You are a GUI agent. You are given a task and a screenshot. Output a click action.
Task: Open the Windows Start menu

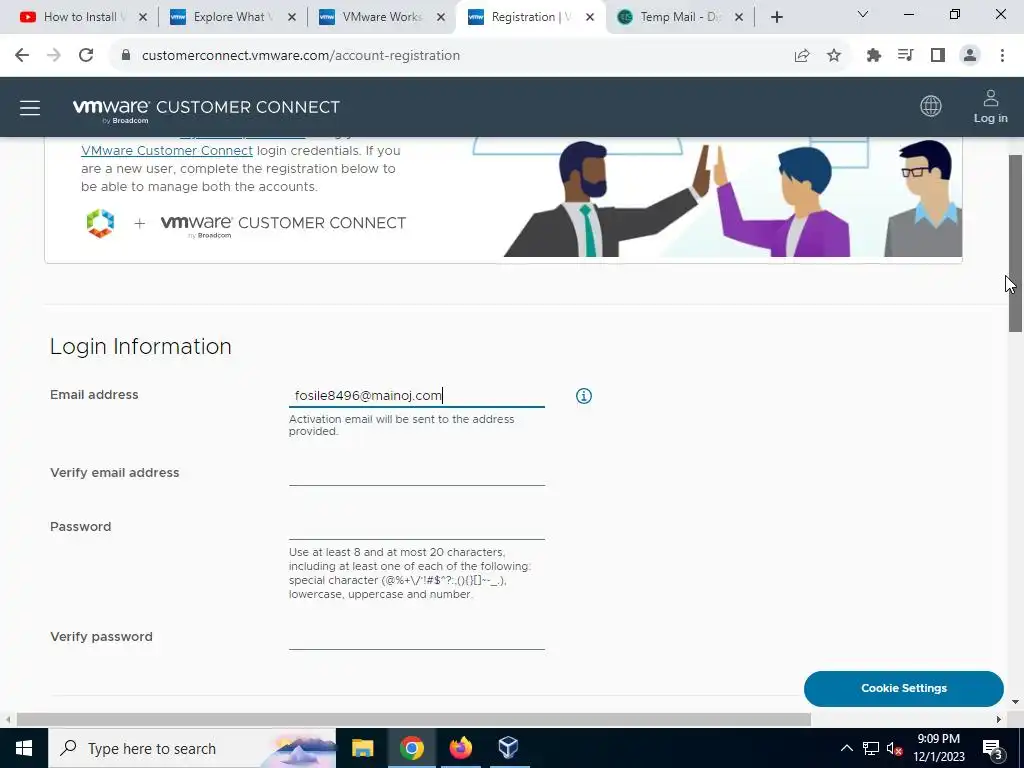pos(24,748)
